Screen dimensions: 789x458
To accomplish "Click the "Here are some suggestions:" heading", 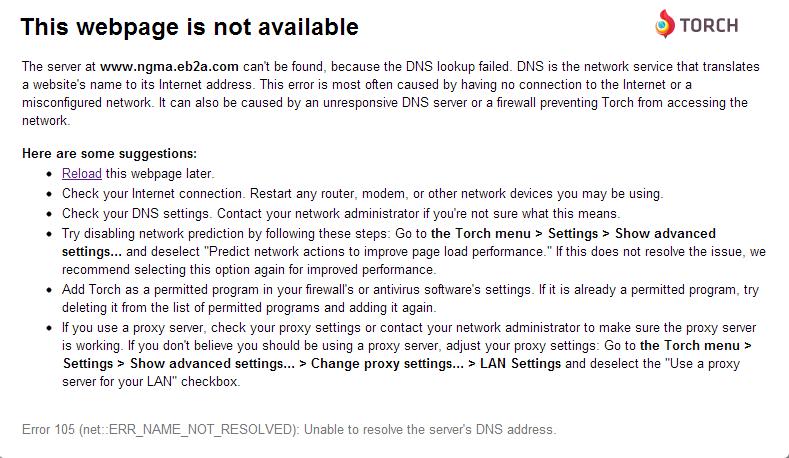I will click(x=109, y=153).
